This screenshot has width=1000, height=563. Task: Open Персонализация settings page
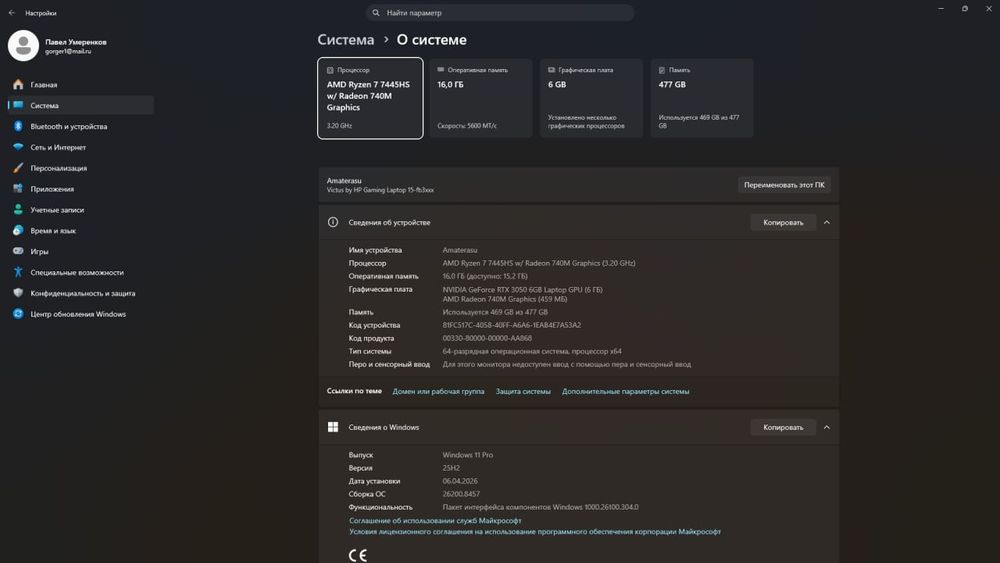pyautogui.click(x=80, y=168)
